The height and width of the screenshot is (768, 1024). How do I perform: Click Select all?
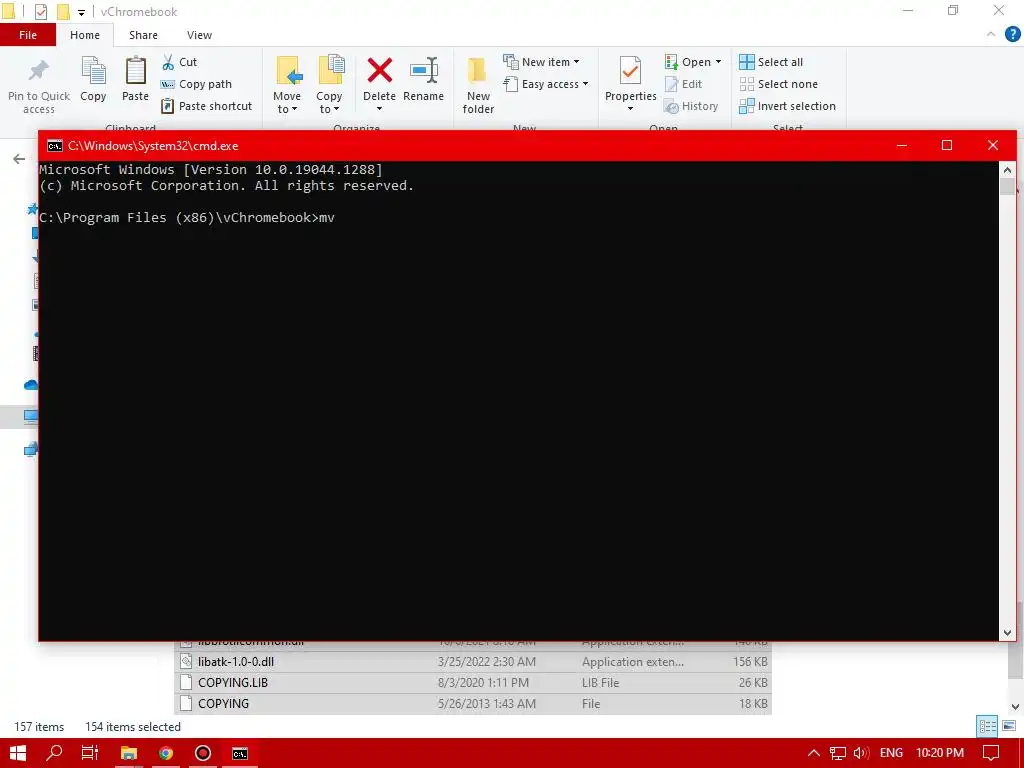tap(771, 62)
